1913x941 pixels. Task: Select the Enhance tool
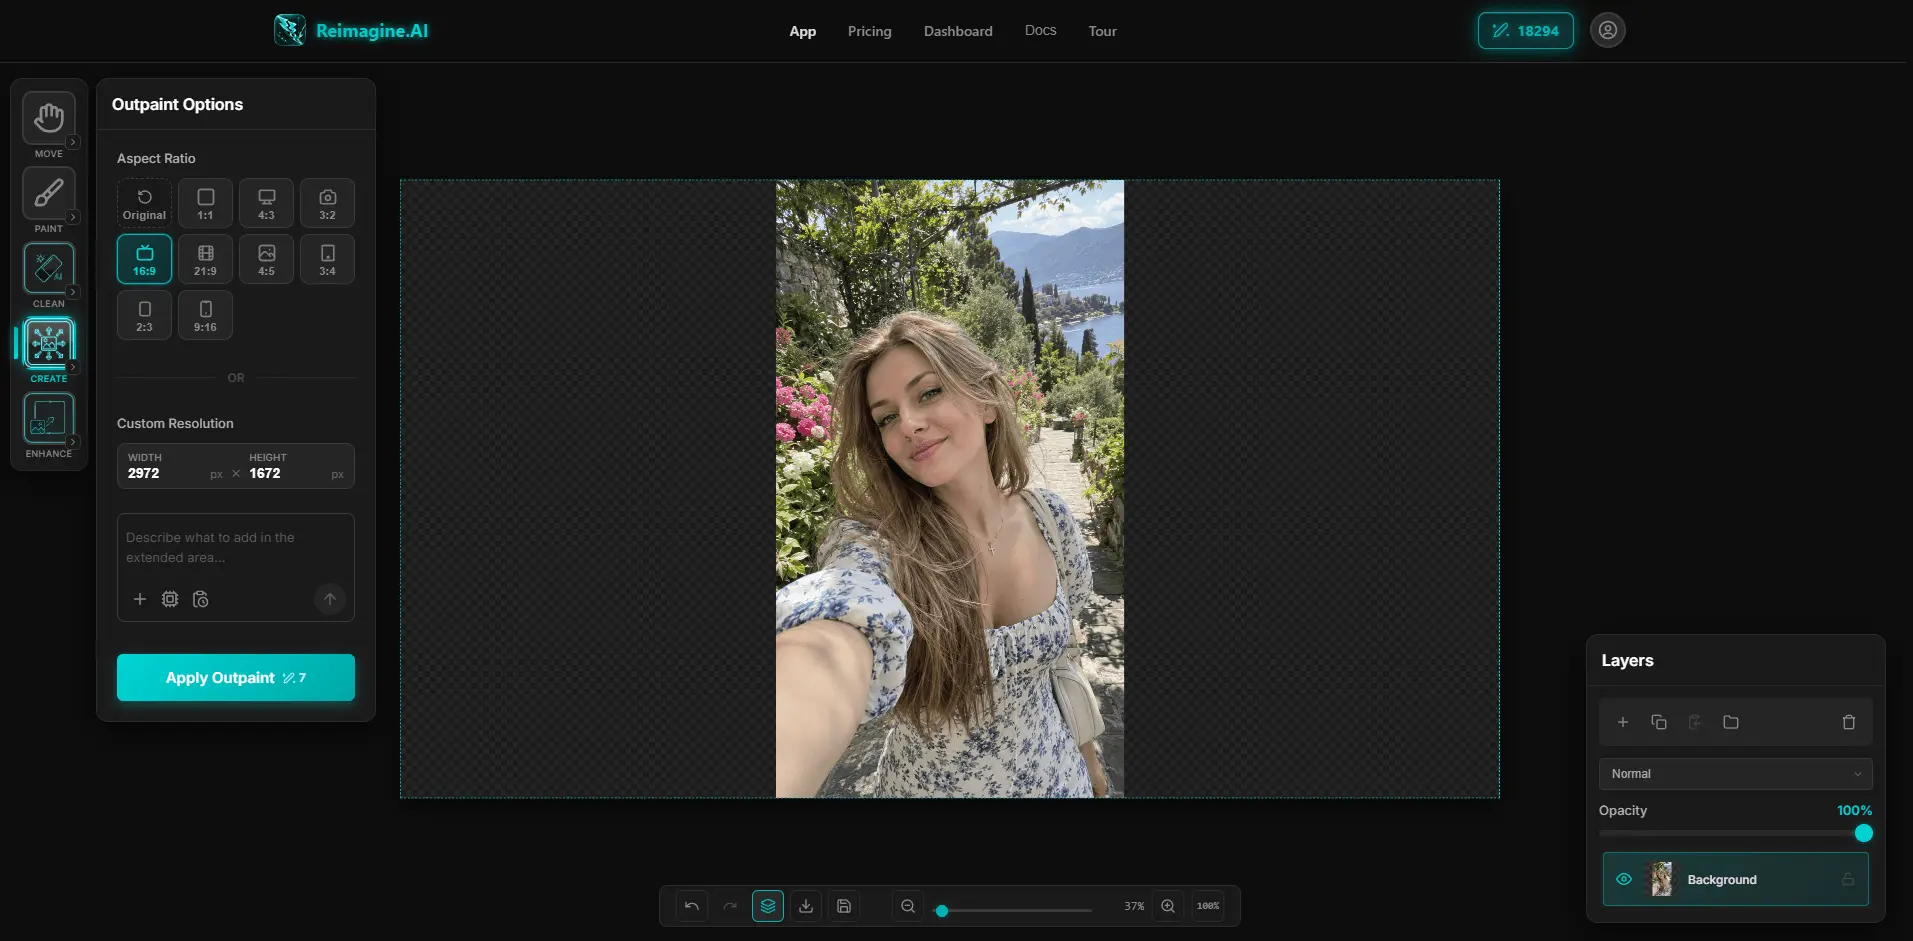(49, 418)
